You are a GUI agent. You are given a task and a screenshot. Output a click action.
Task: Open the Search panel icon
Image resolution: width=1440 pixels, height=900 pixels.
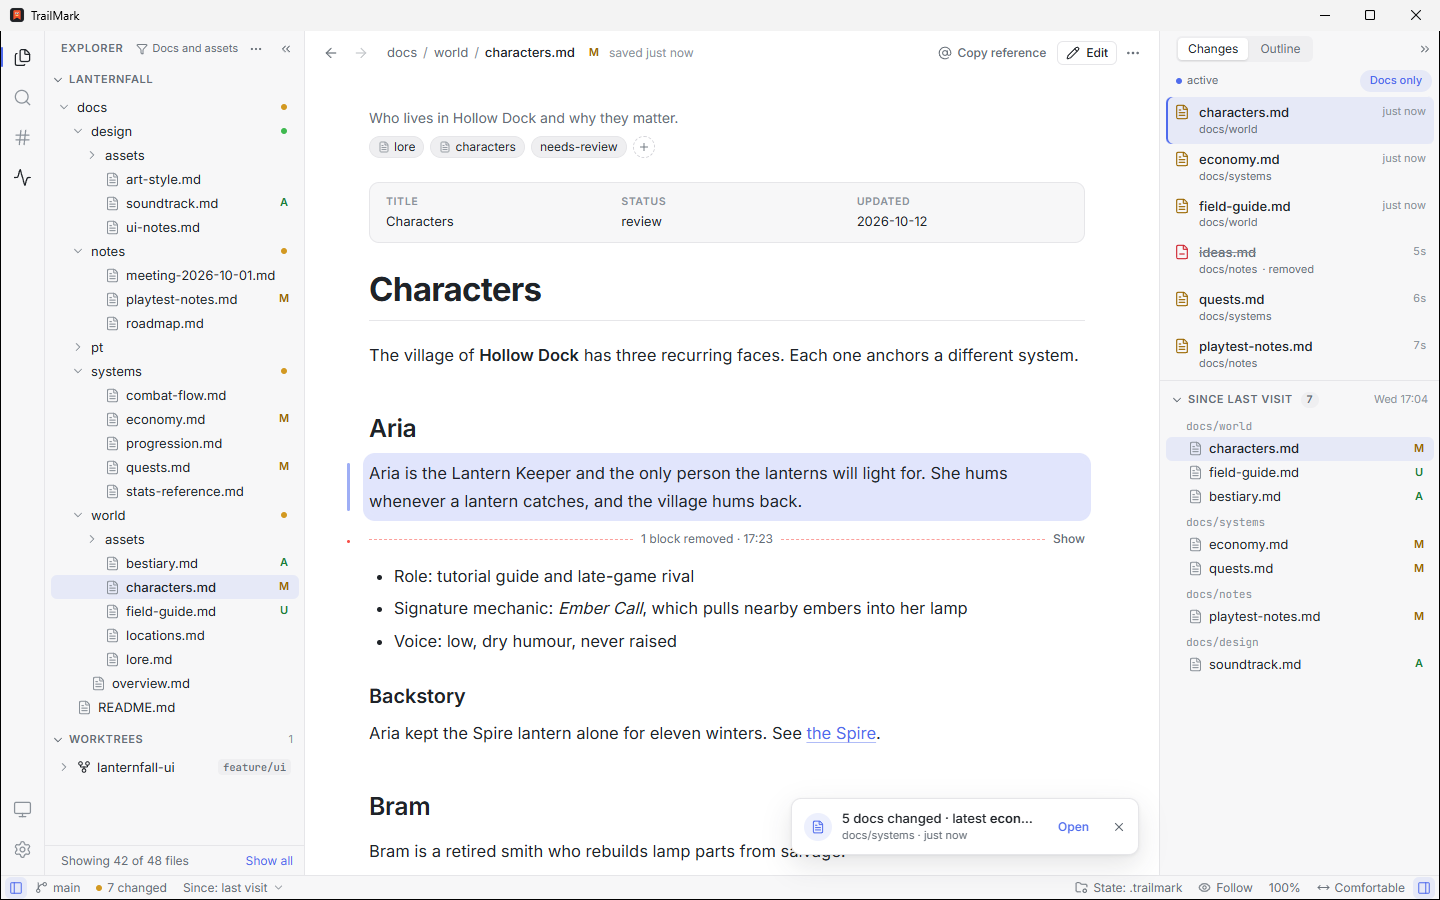point(23,98)
